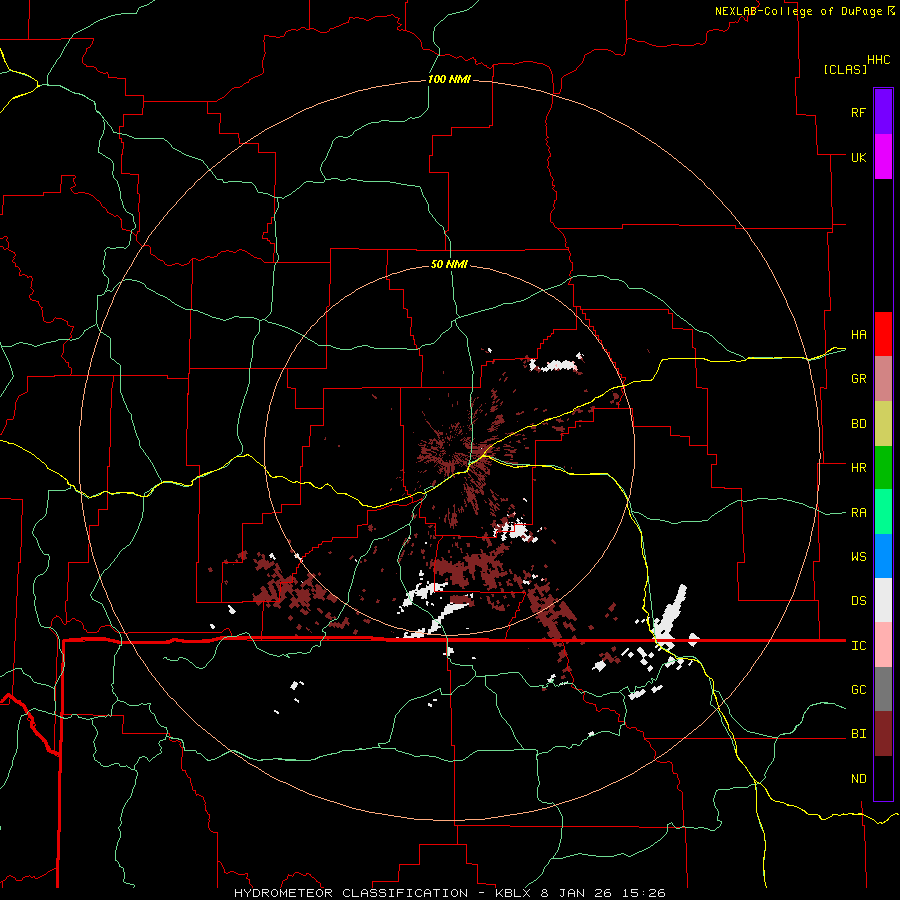900x900 pixels.
Task: Click the RF purple legend color block
Action: 883,112
